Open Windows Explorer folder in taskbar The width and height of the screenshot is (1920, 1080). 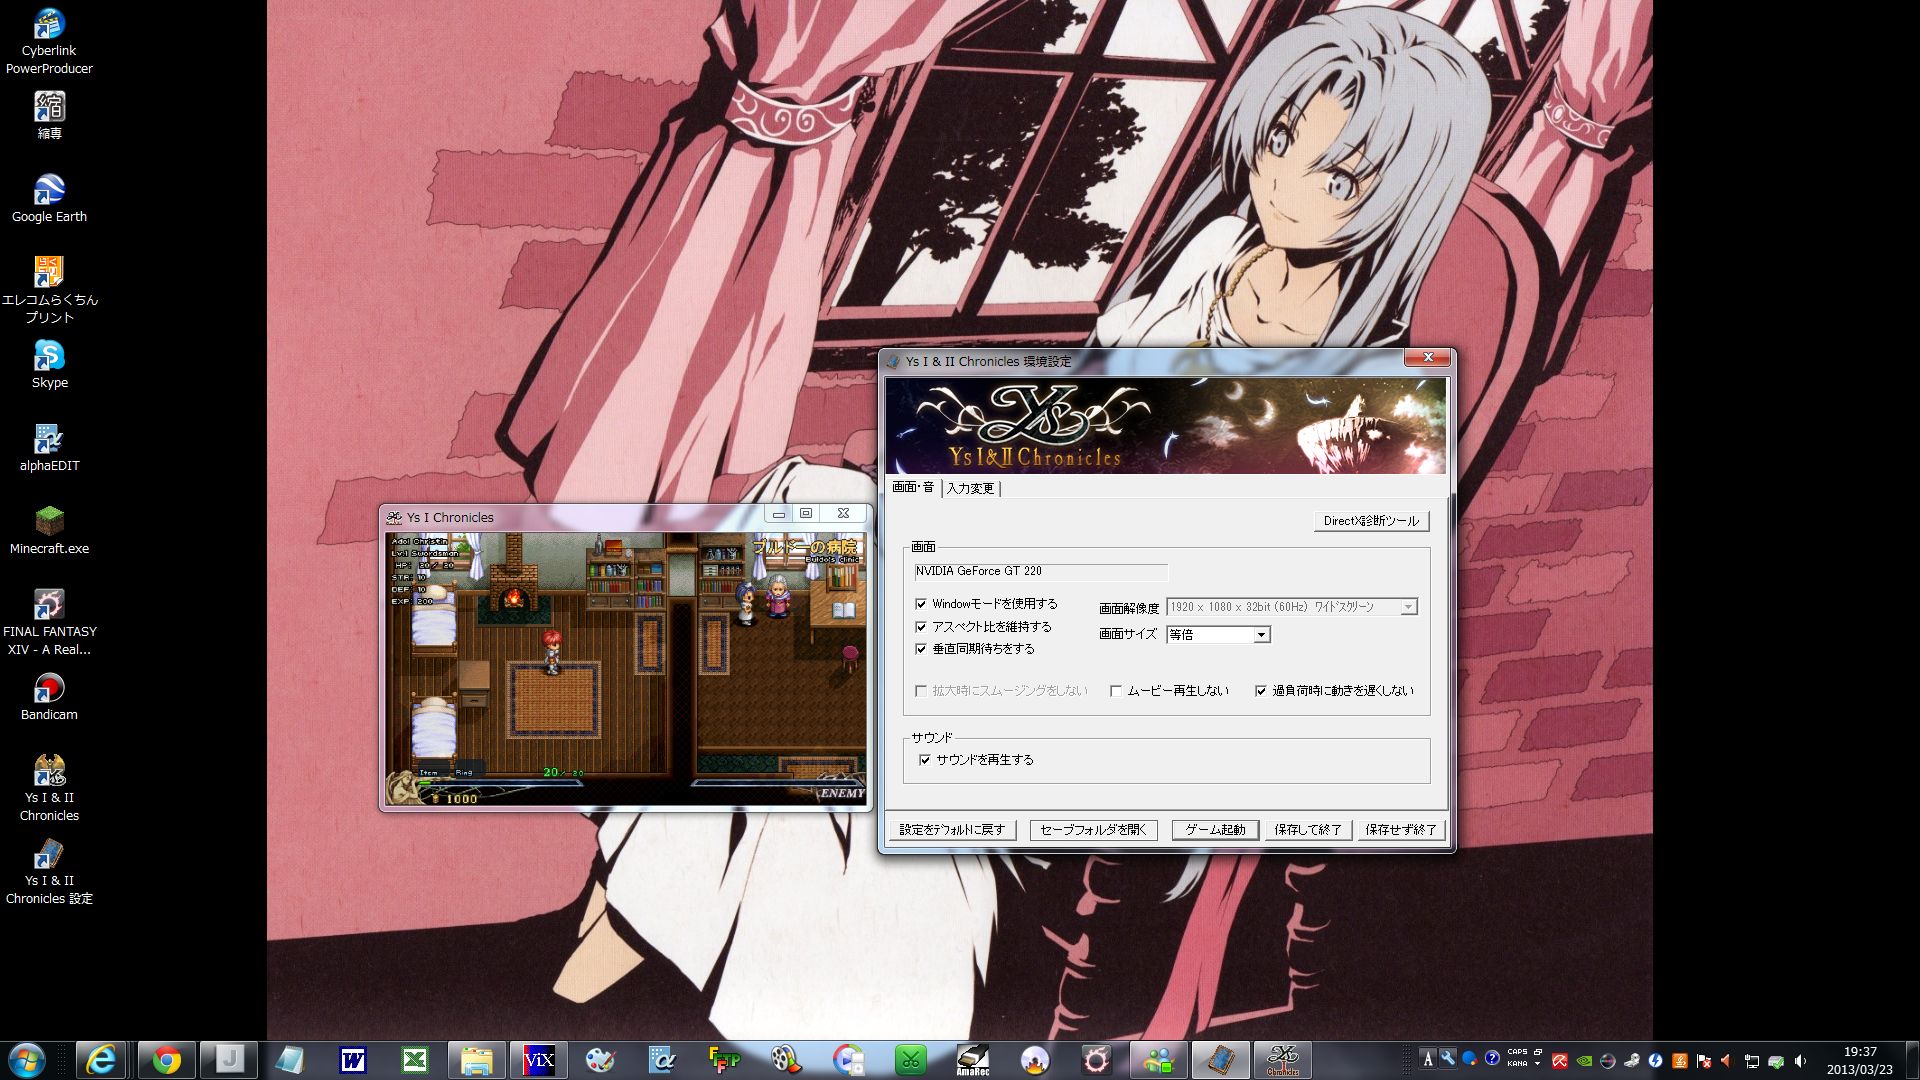tap(476, 1060)
